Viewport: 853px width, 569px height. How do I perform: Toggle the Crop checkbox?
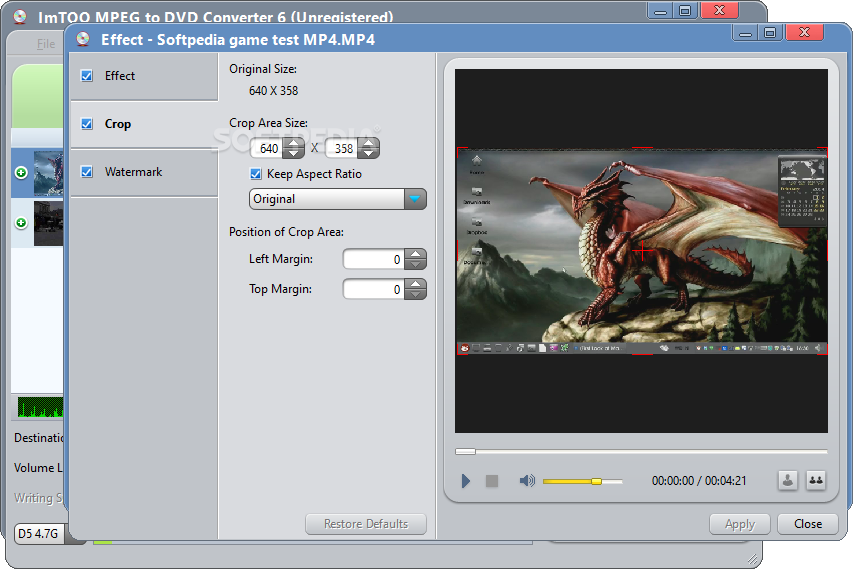pyautogui.click(x=87, y=124)
